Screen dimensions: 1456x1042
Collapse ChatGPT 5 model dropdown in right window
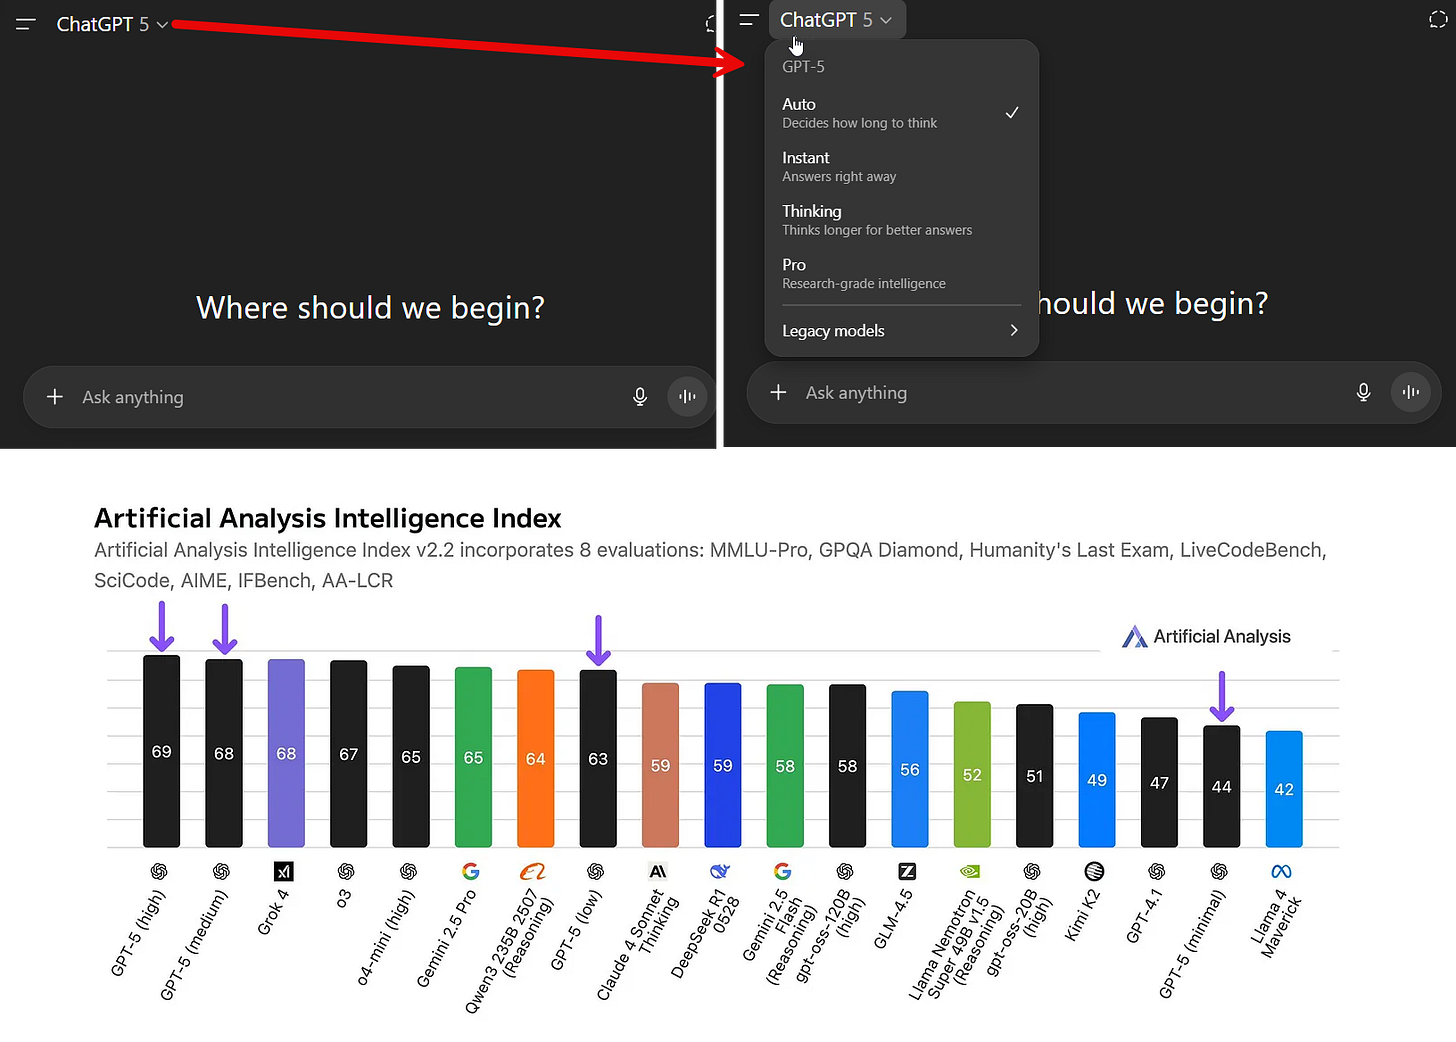tap(837, 20)
